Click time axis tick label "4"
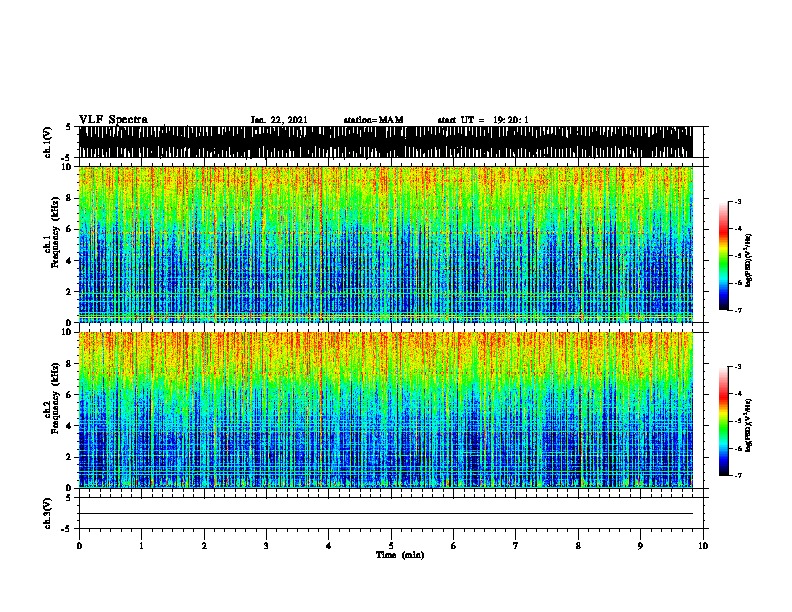The width and height of the screenshot is (792, 612). click(x=329, y=546)
